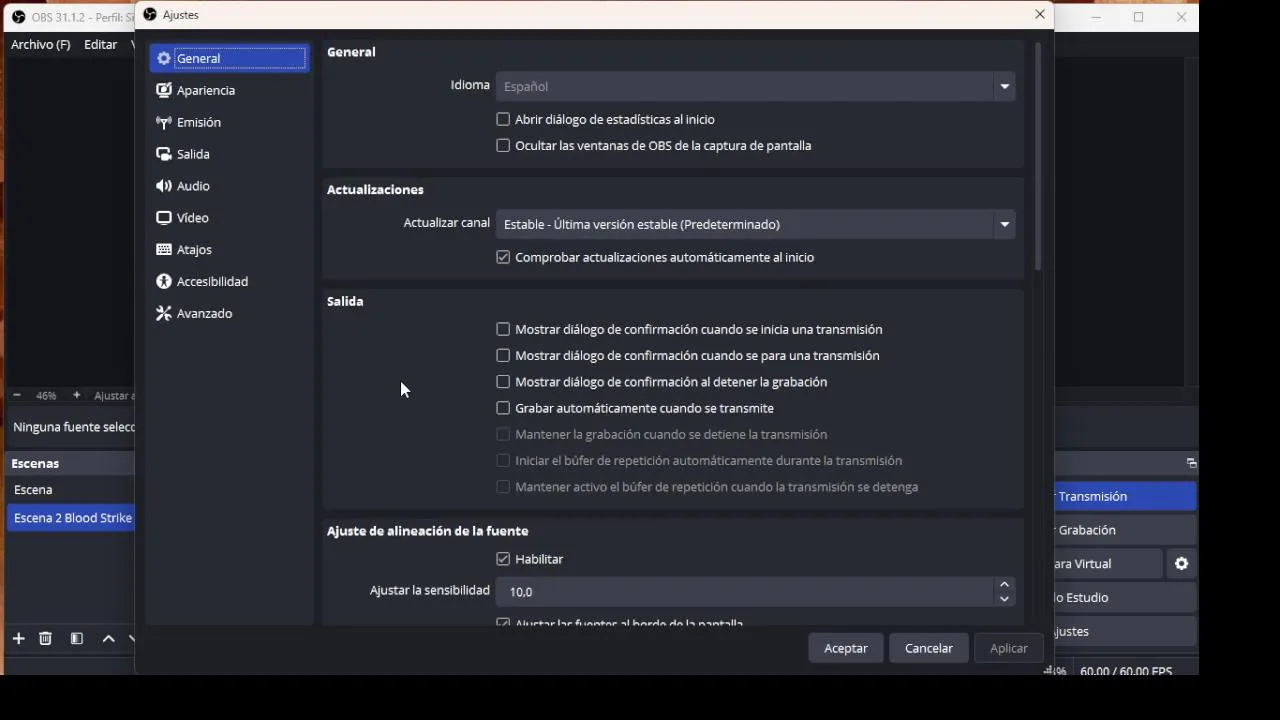Move scene up with arrow icon
1280x720 pixels.
(109, 638)
